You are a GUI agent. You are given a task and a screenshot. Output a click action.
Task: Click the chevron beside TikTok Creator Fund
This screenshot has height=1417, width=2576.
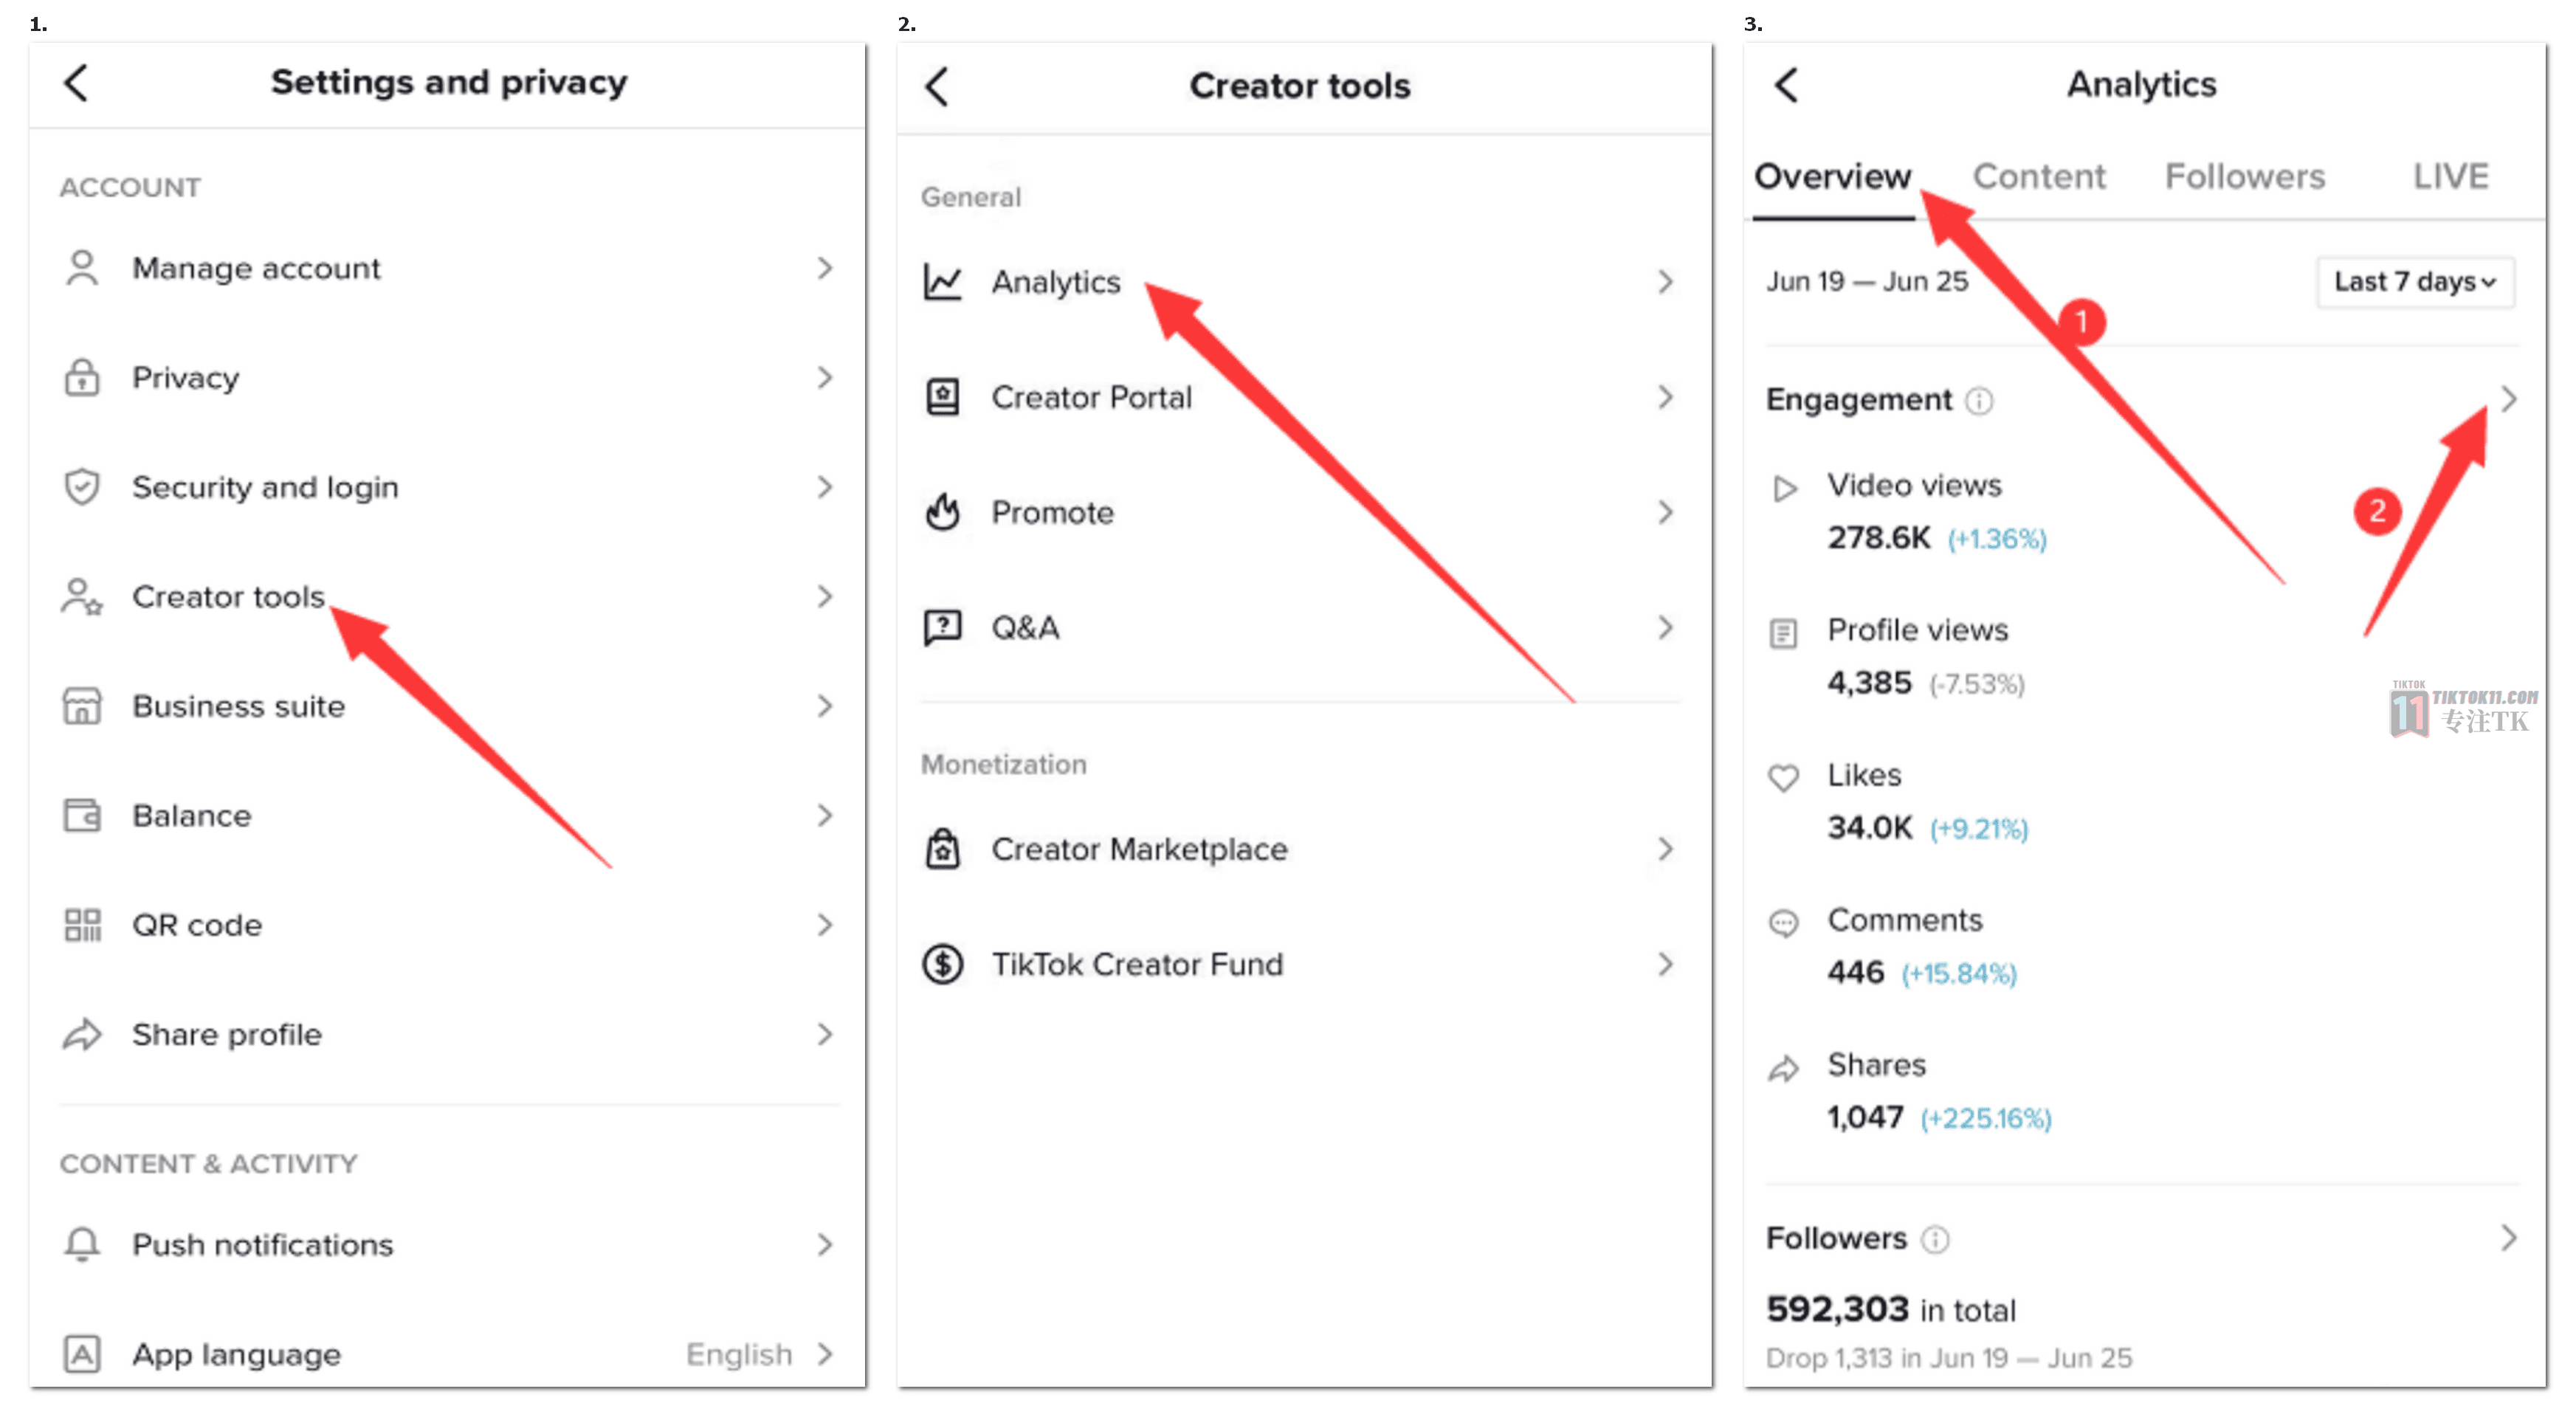[x=1665, y=964]
